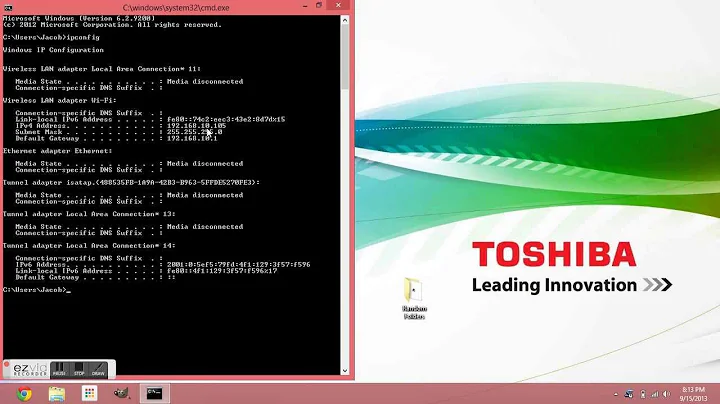Click the cmd vertical scrollbar thumb
Image resolution: width=720 pixels, height=404 pixels.
coord(345,57)
